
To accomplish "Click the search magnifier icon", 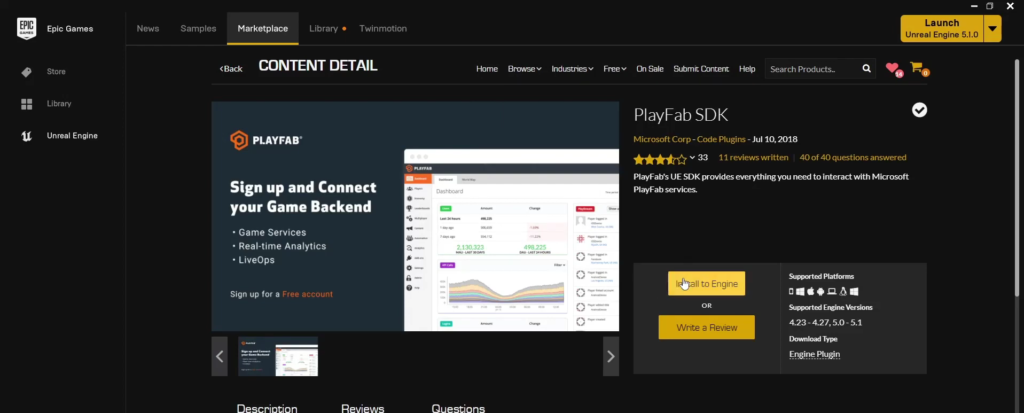I will point(866,69).
